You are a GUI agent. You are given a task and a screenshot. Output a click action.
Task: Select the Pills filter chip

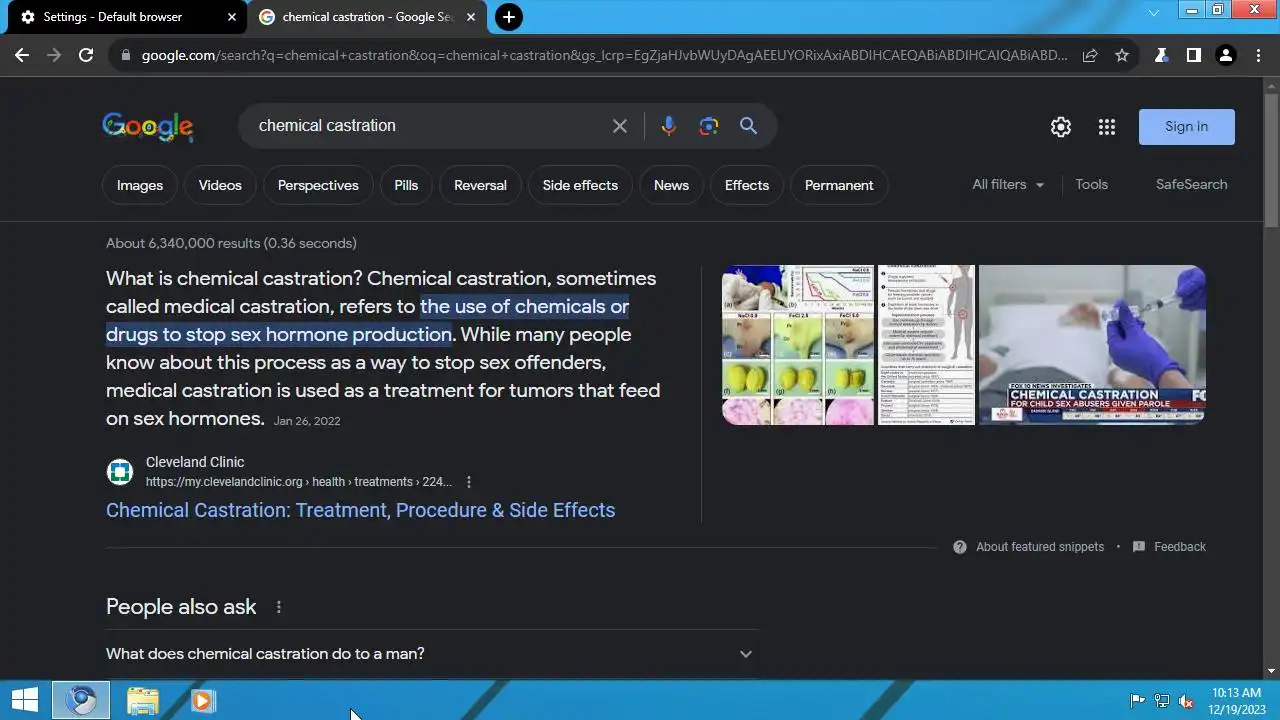tap(406, 185)
